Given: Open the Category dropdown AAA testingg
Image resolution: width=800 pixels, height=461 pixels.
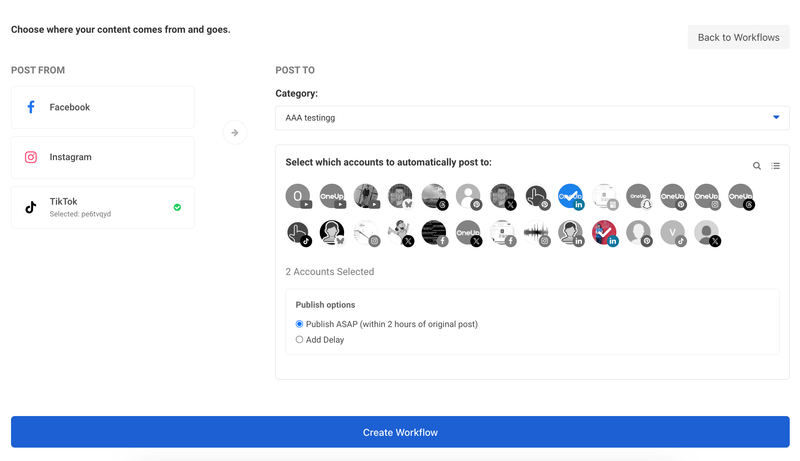Looking at the screenshot, I should pyautogui.click(x=532, y=118).
